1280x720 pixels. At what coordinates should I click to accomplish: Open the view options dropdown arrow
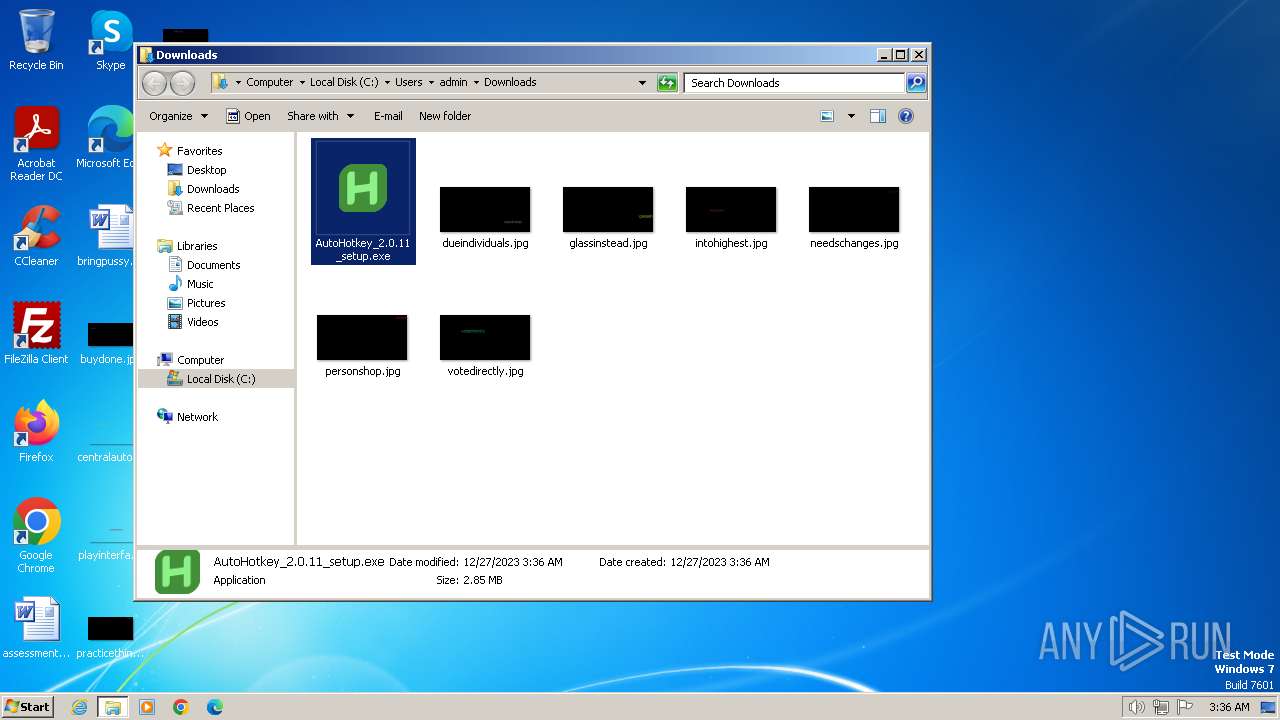tap(851, 116)
